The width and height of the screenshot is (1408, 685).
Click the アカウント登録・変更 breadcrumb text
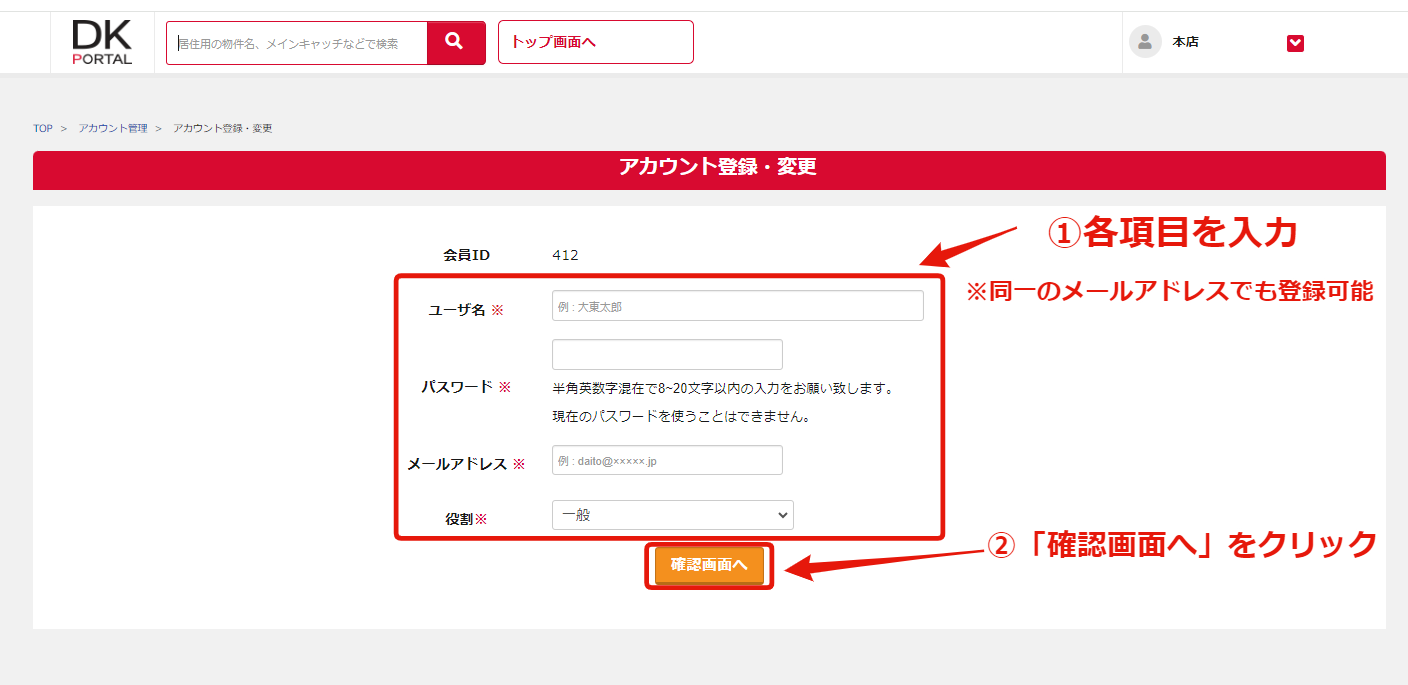tap(222, 129)
